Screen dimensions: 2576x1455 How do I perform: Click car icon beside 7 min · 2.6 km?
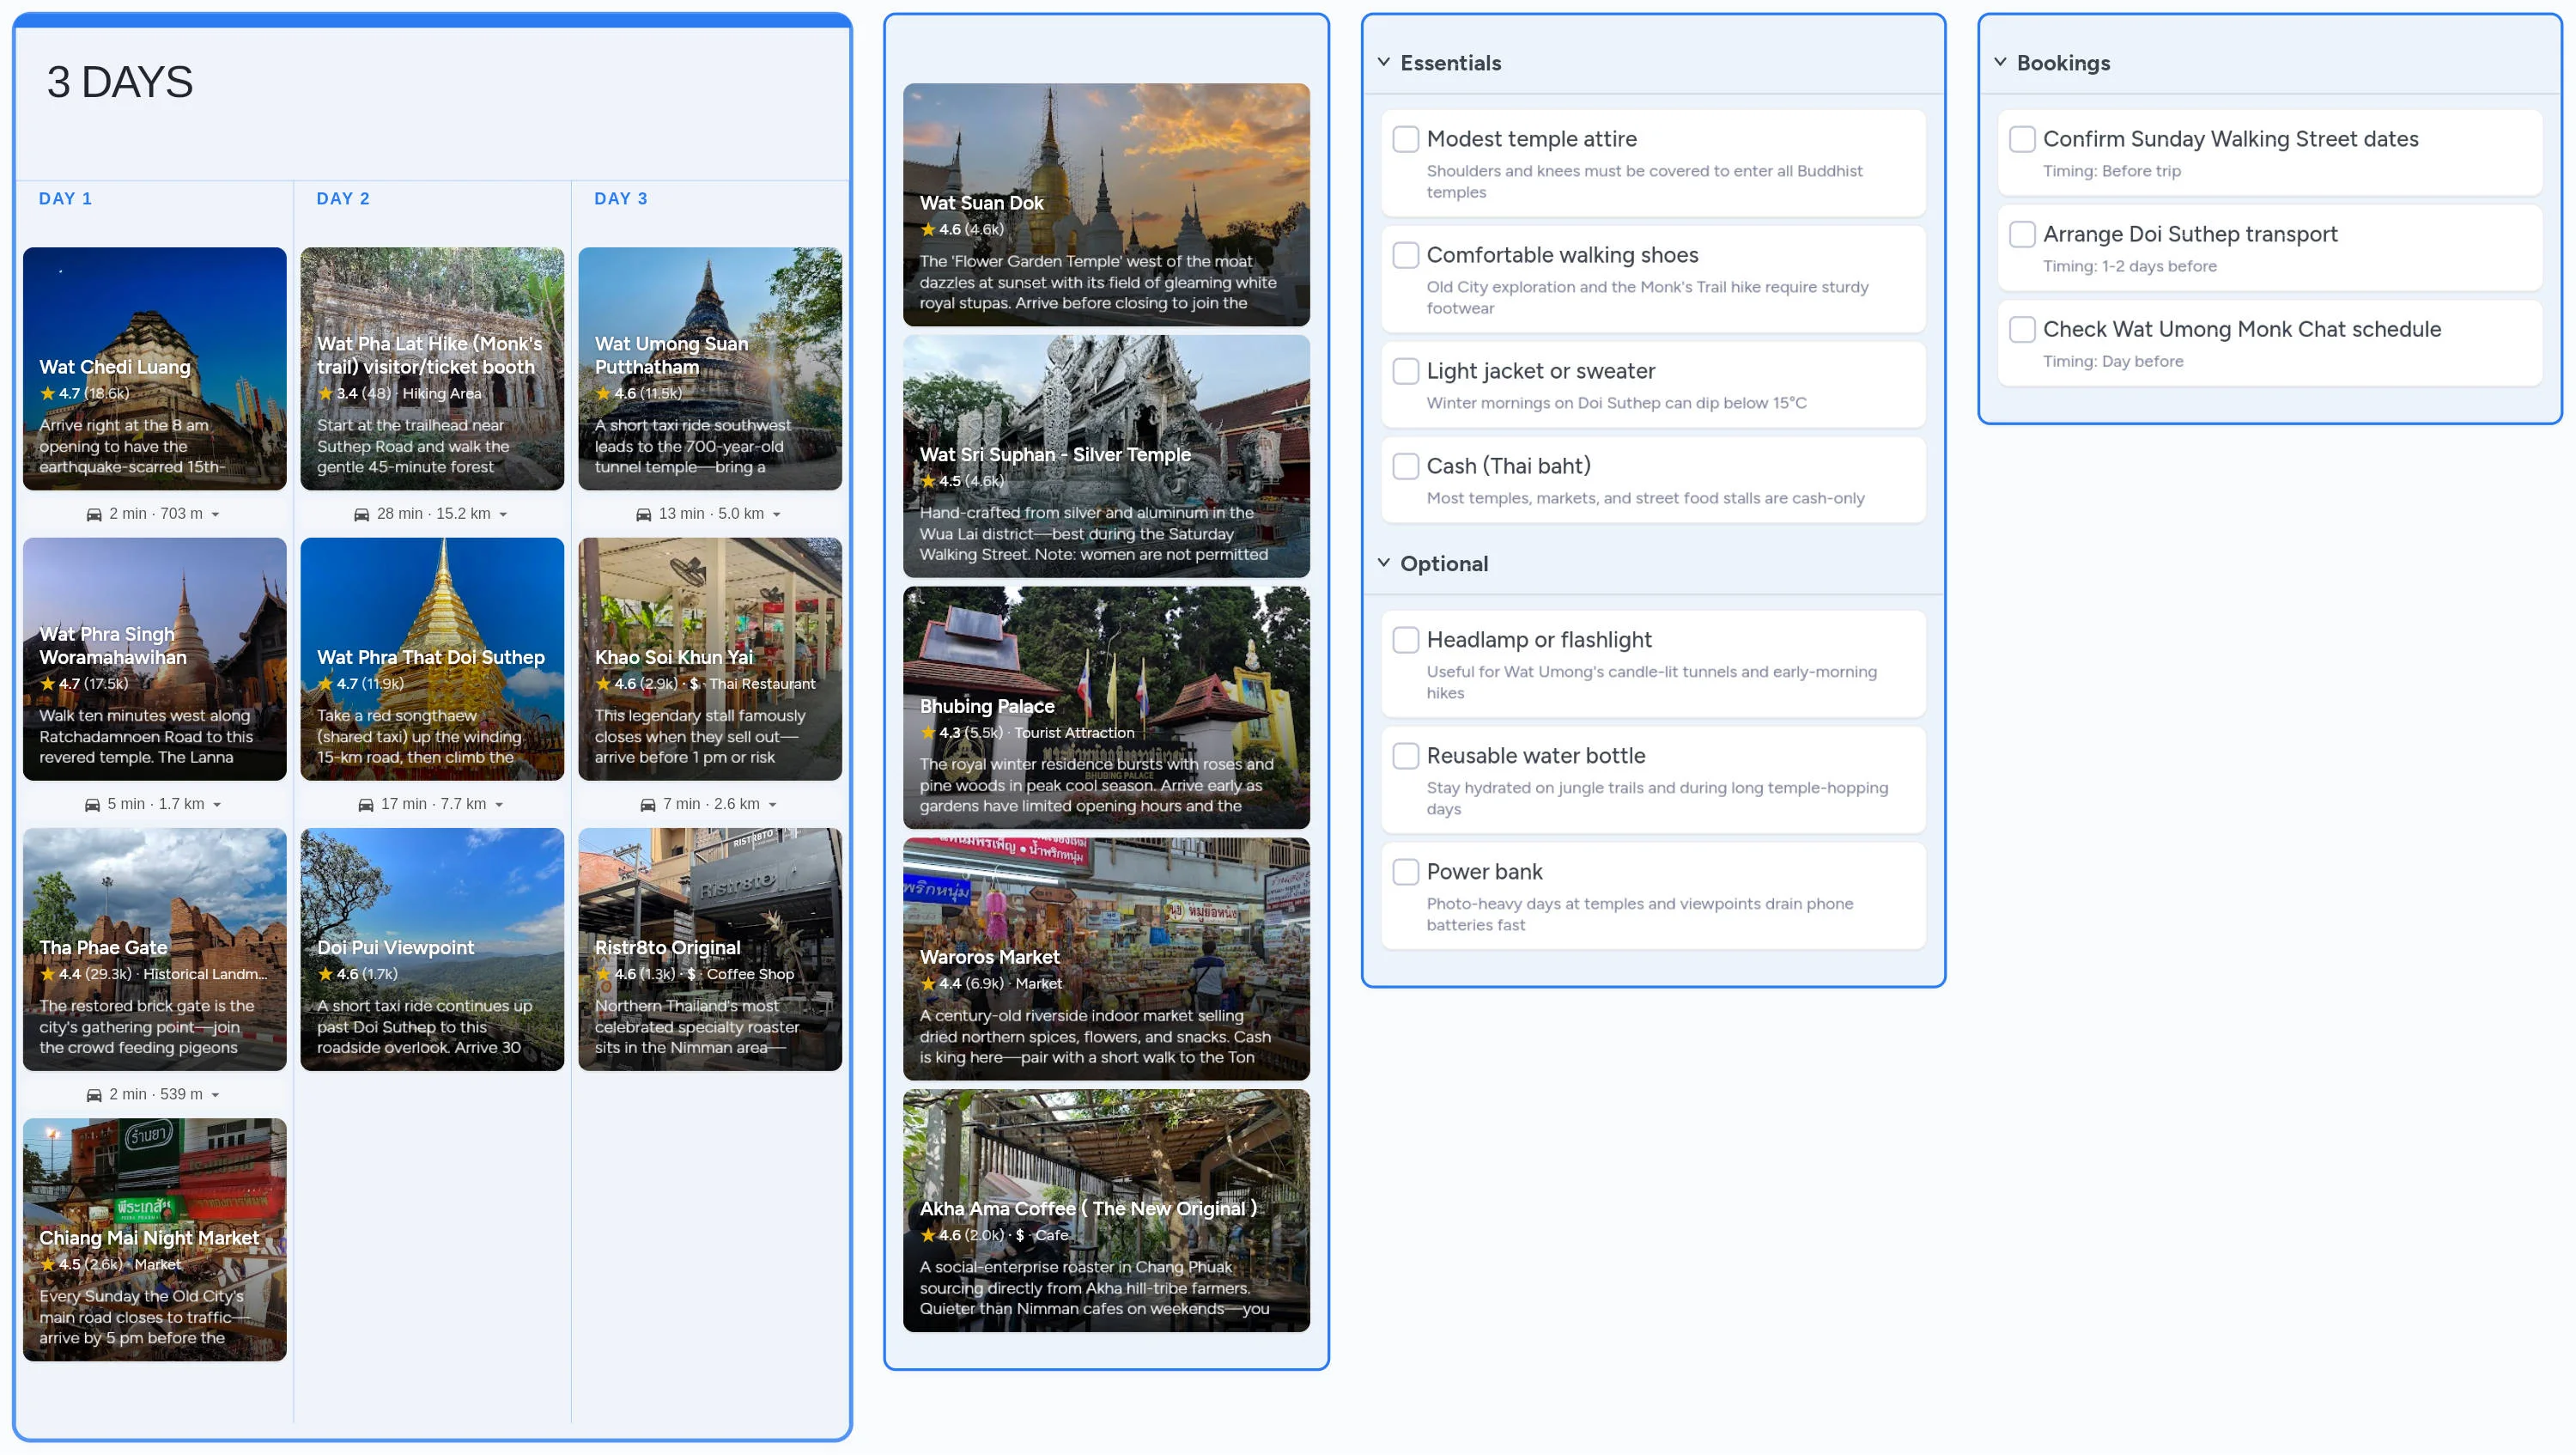(648, 804)
